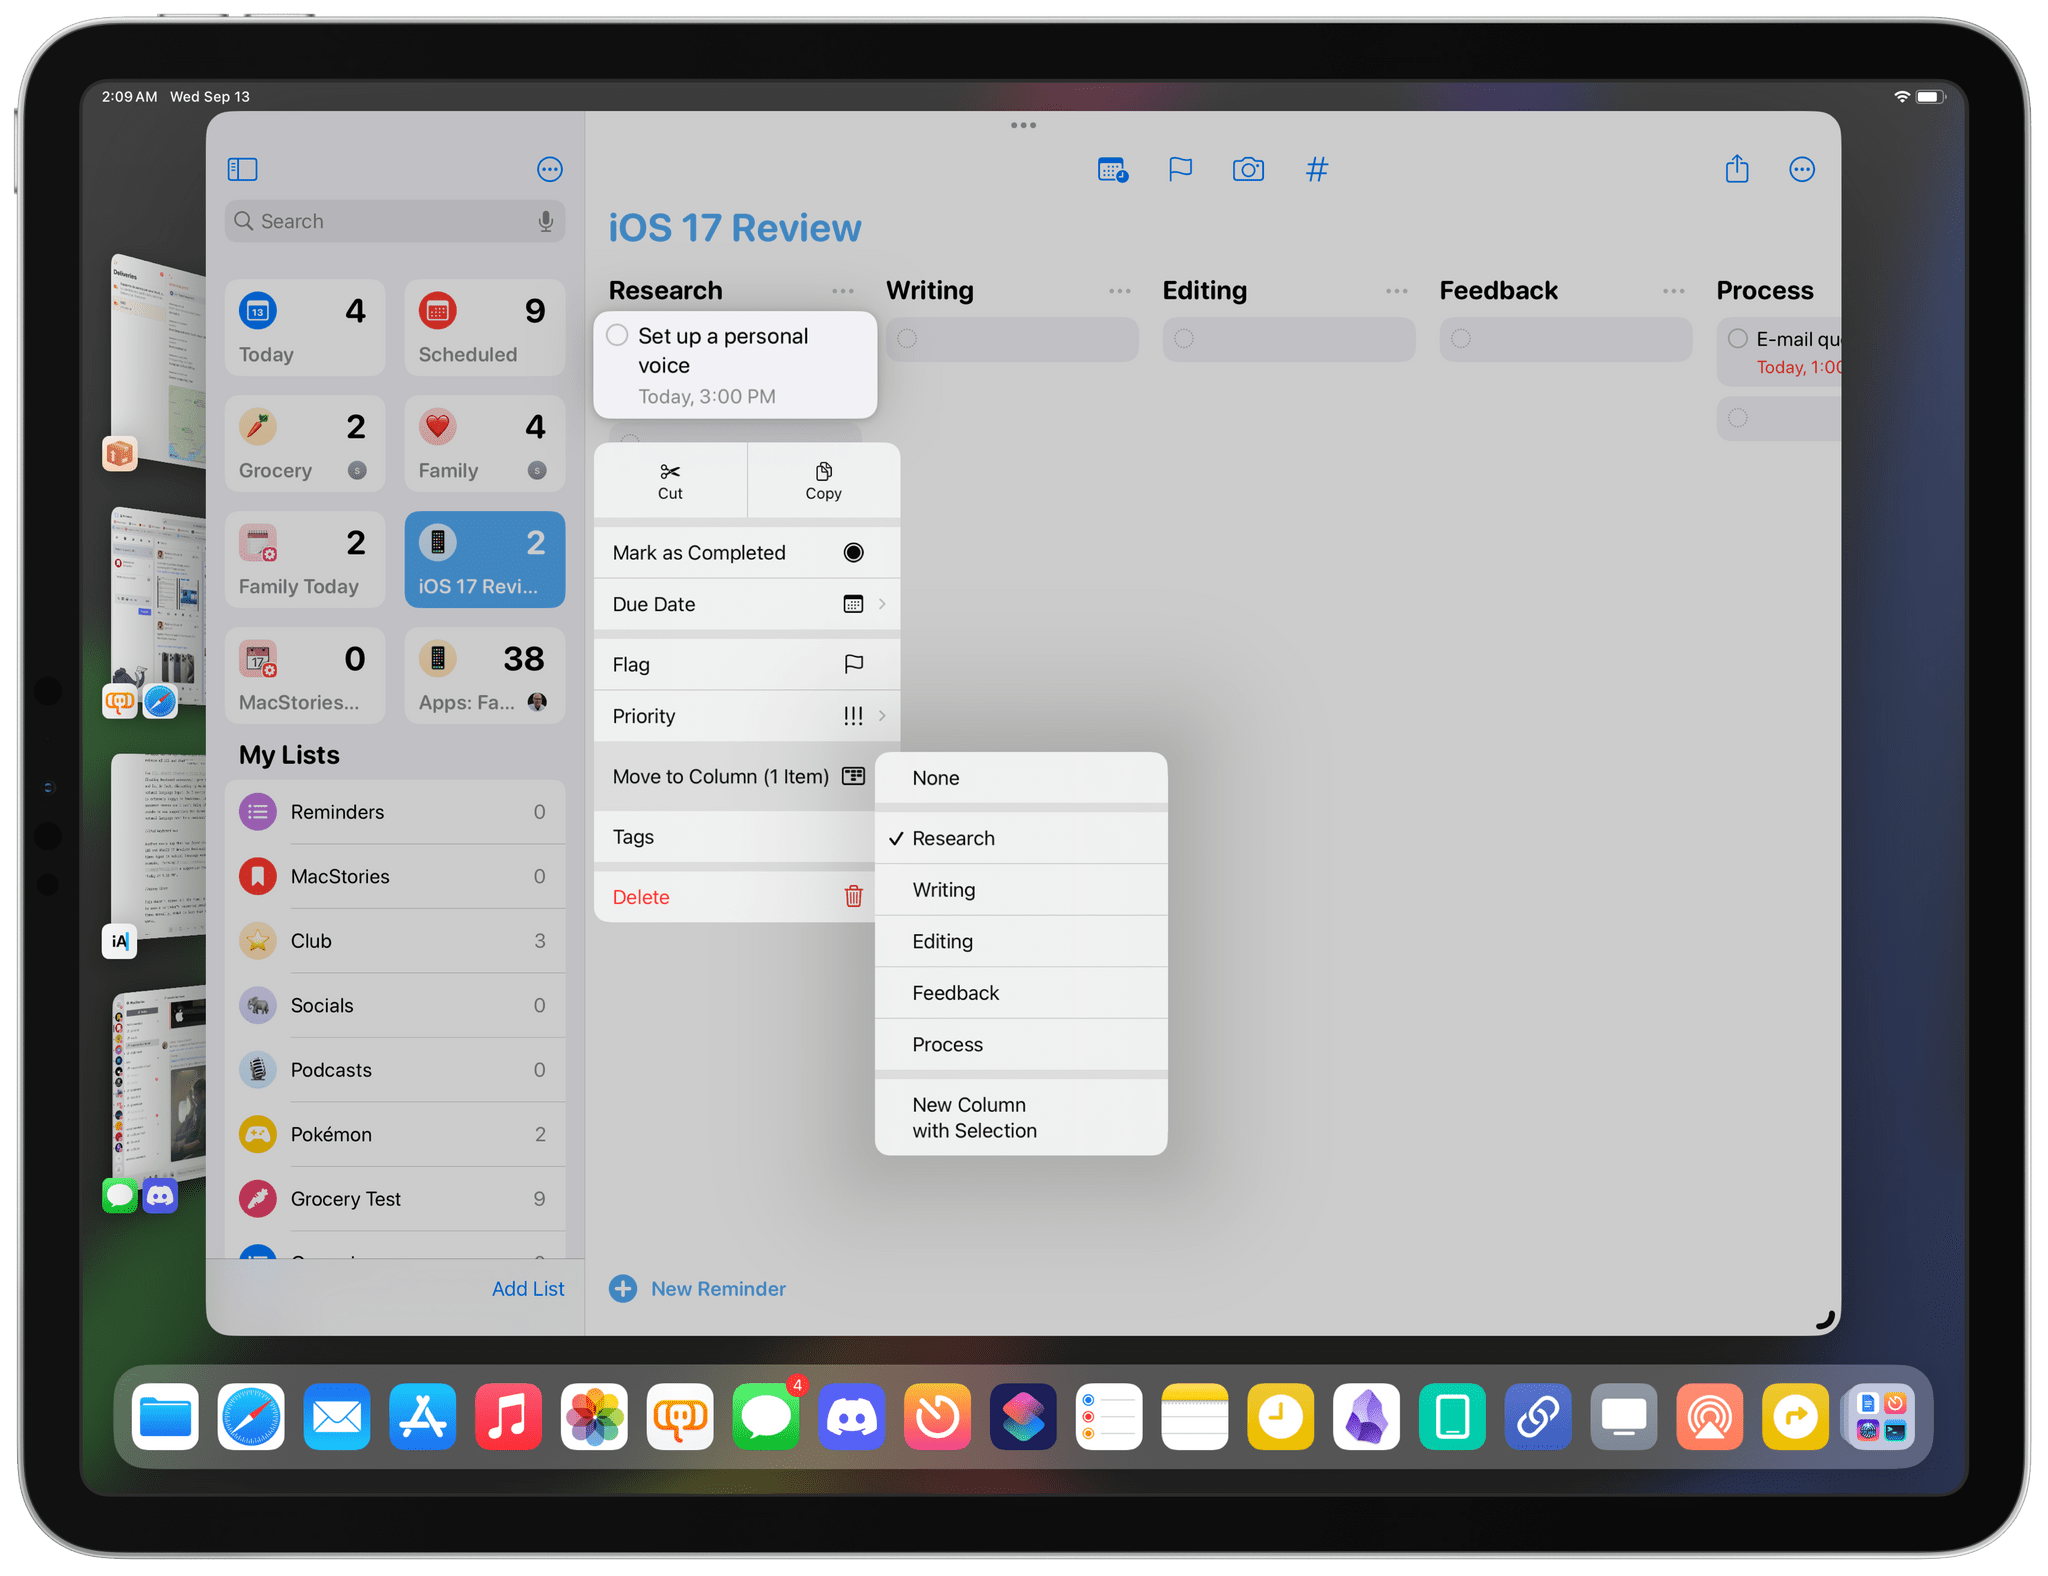Click the Copy button in menu
The image size is (2048, 1576).
823,481
